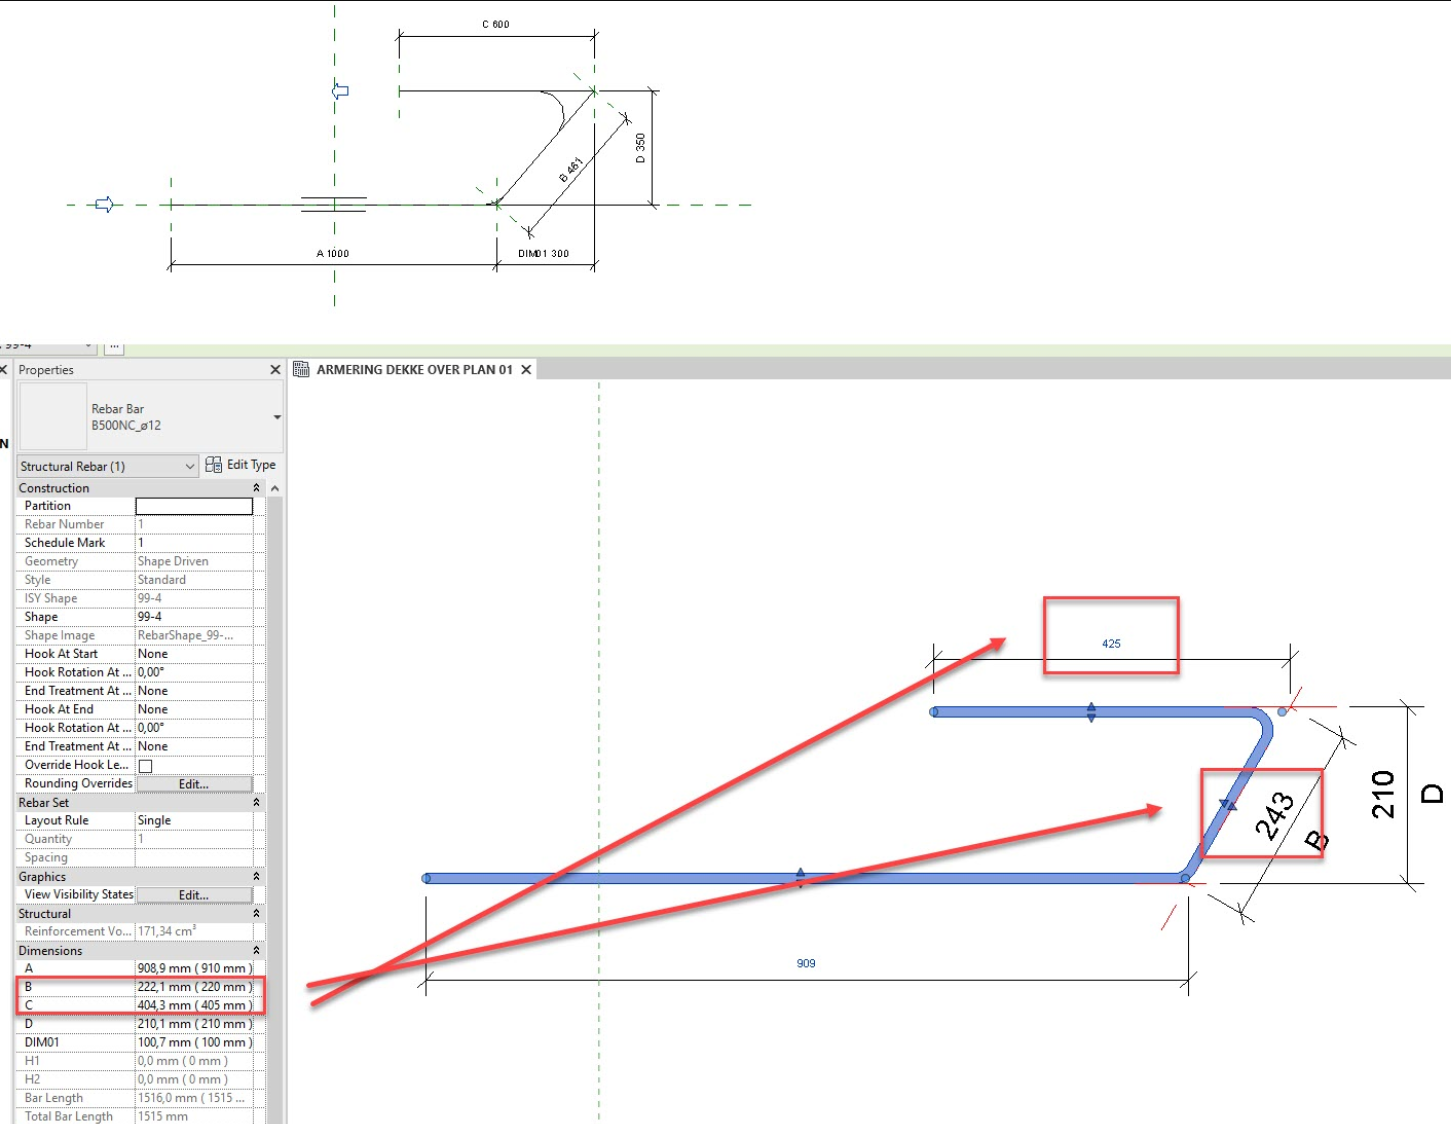Click the view icon on the ARMERING tab
Screen dimensions: 1451x1124
tap(303, 369)
